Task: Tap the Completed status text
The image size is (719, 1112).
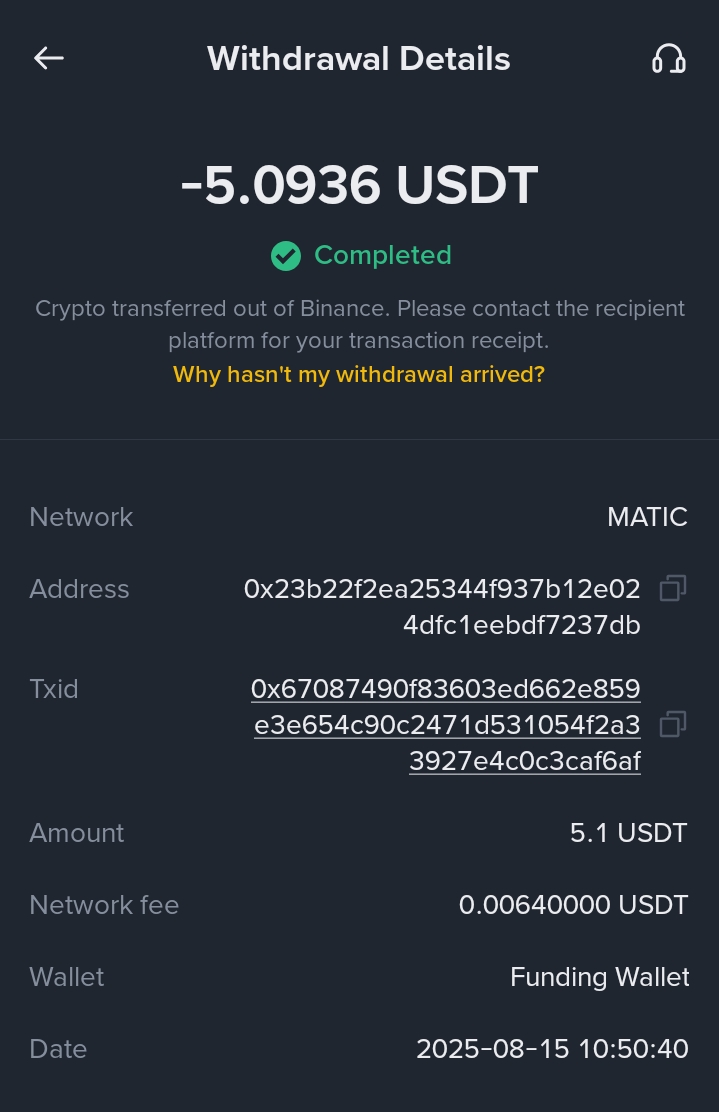Action: tap(383, 256)
